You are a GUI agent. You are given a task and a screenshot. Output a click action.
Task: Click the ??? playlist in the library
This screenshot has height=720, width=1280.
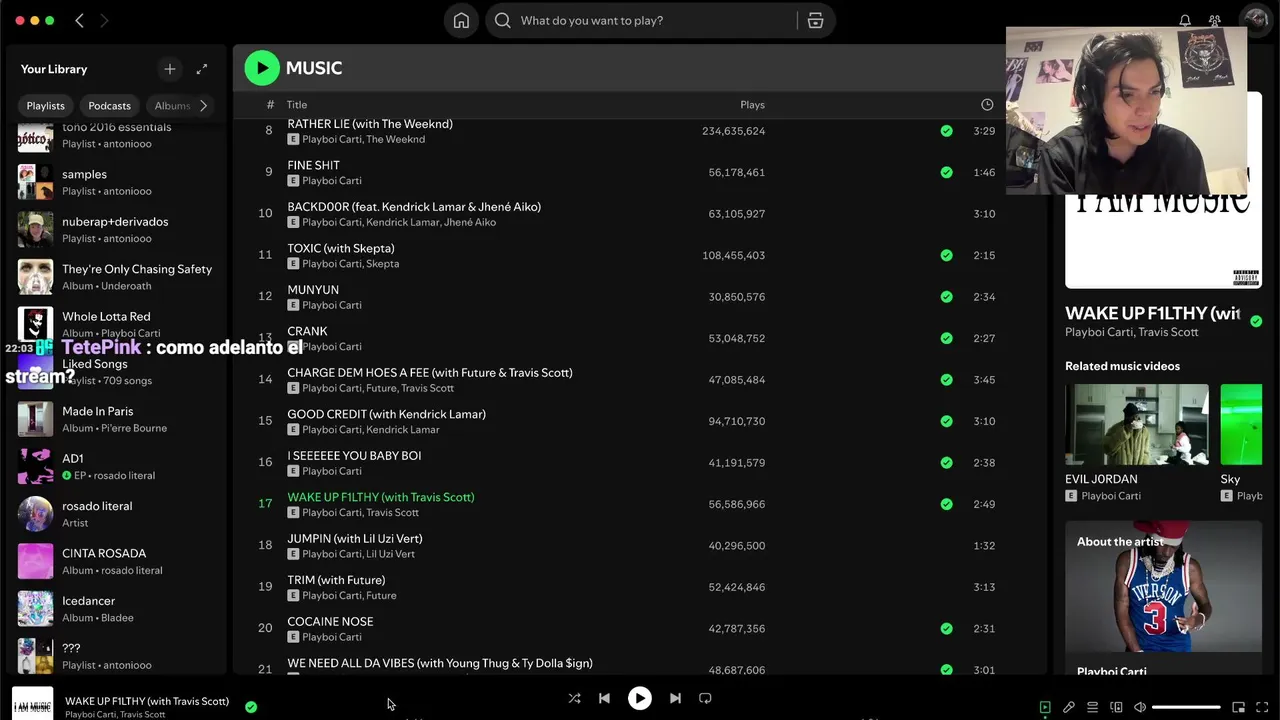[x=118, y=656]
